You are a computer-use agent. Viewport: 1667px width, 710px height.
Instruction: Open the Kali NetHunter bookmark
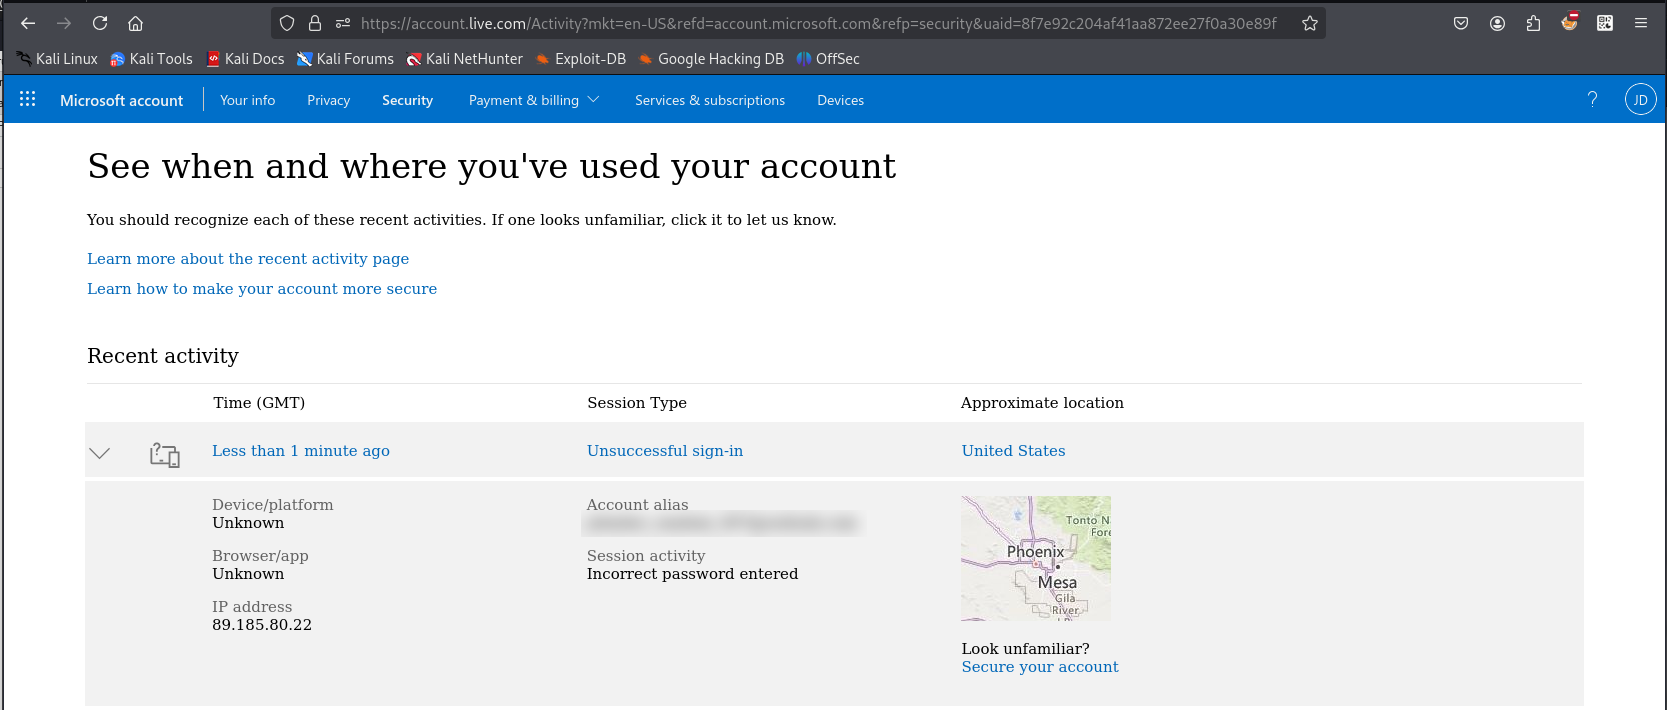tap(464, 59)
